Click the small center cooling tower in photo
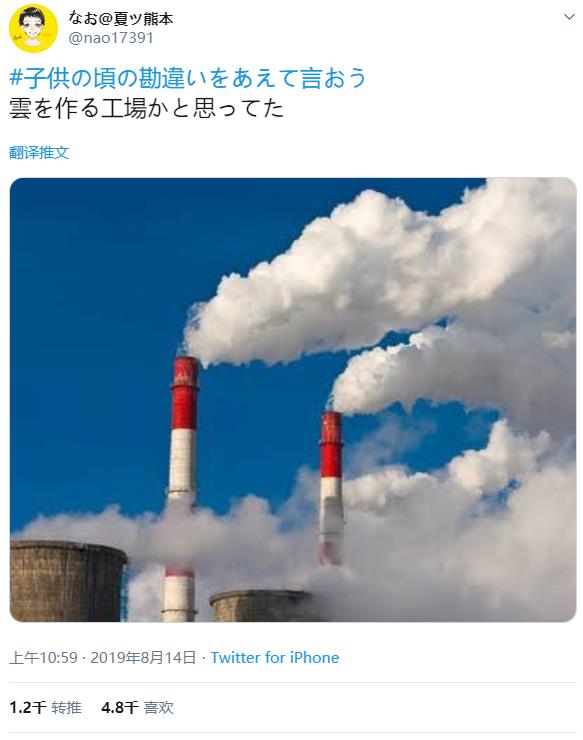The image size is (583, 740). pos(261,606)
